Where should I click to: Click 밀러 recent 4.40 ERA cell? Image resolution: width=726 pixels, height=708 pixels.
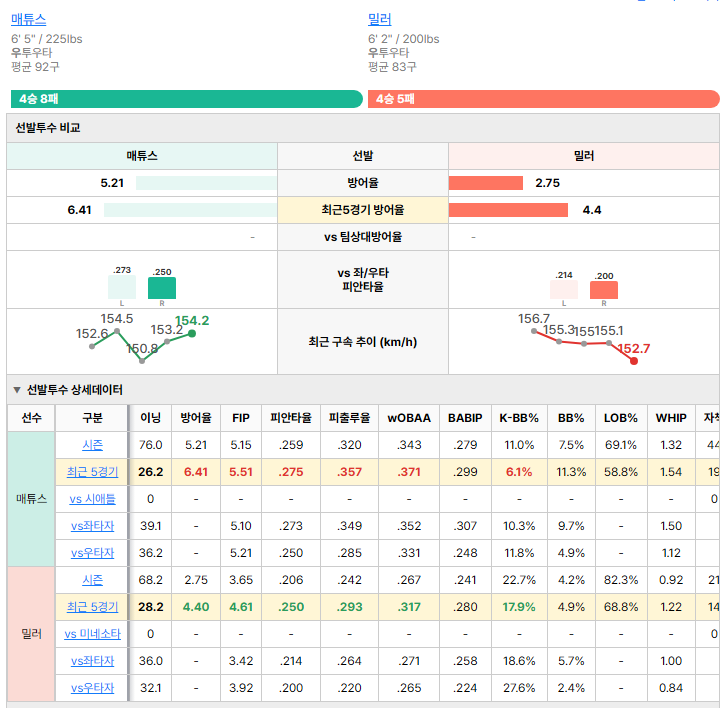pos(196,607)
